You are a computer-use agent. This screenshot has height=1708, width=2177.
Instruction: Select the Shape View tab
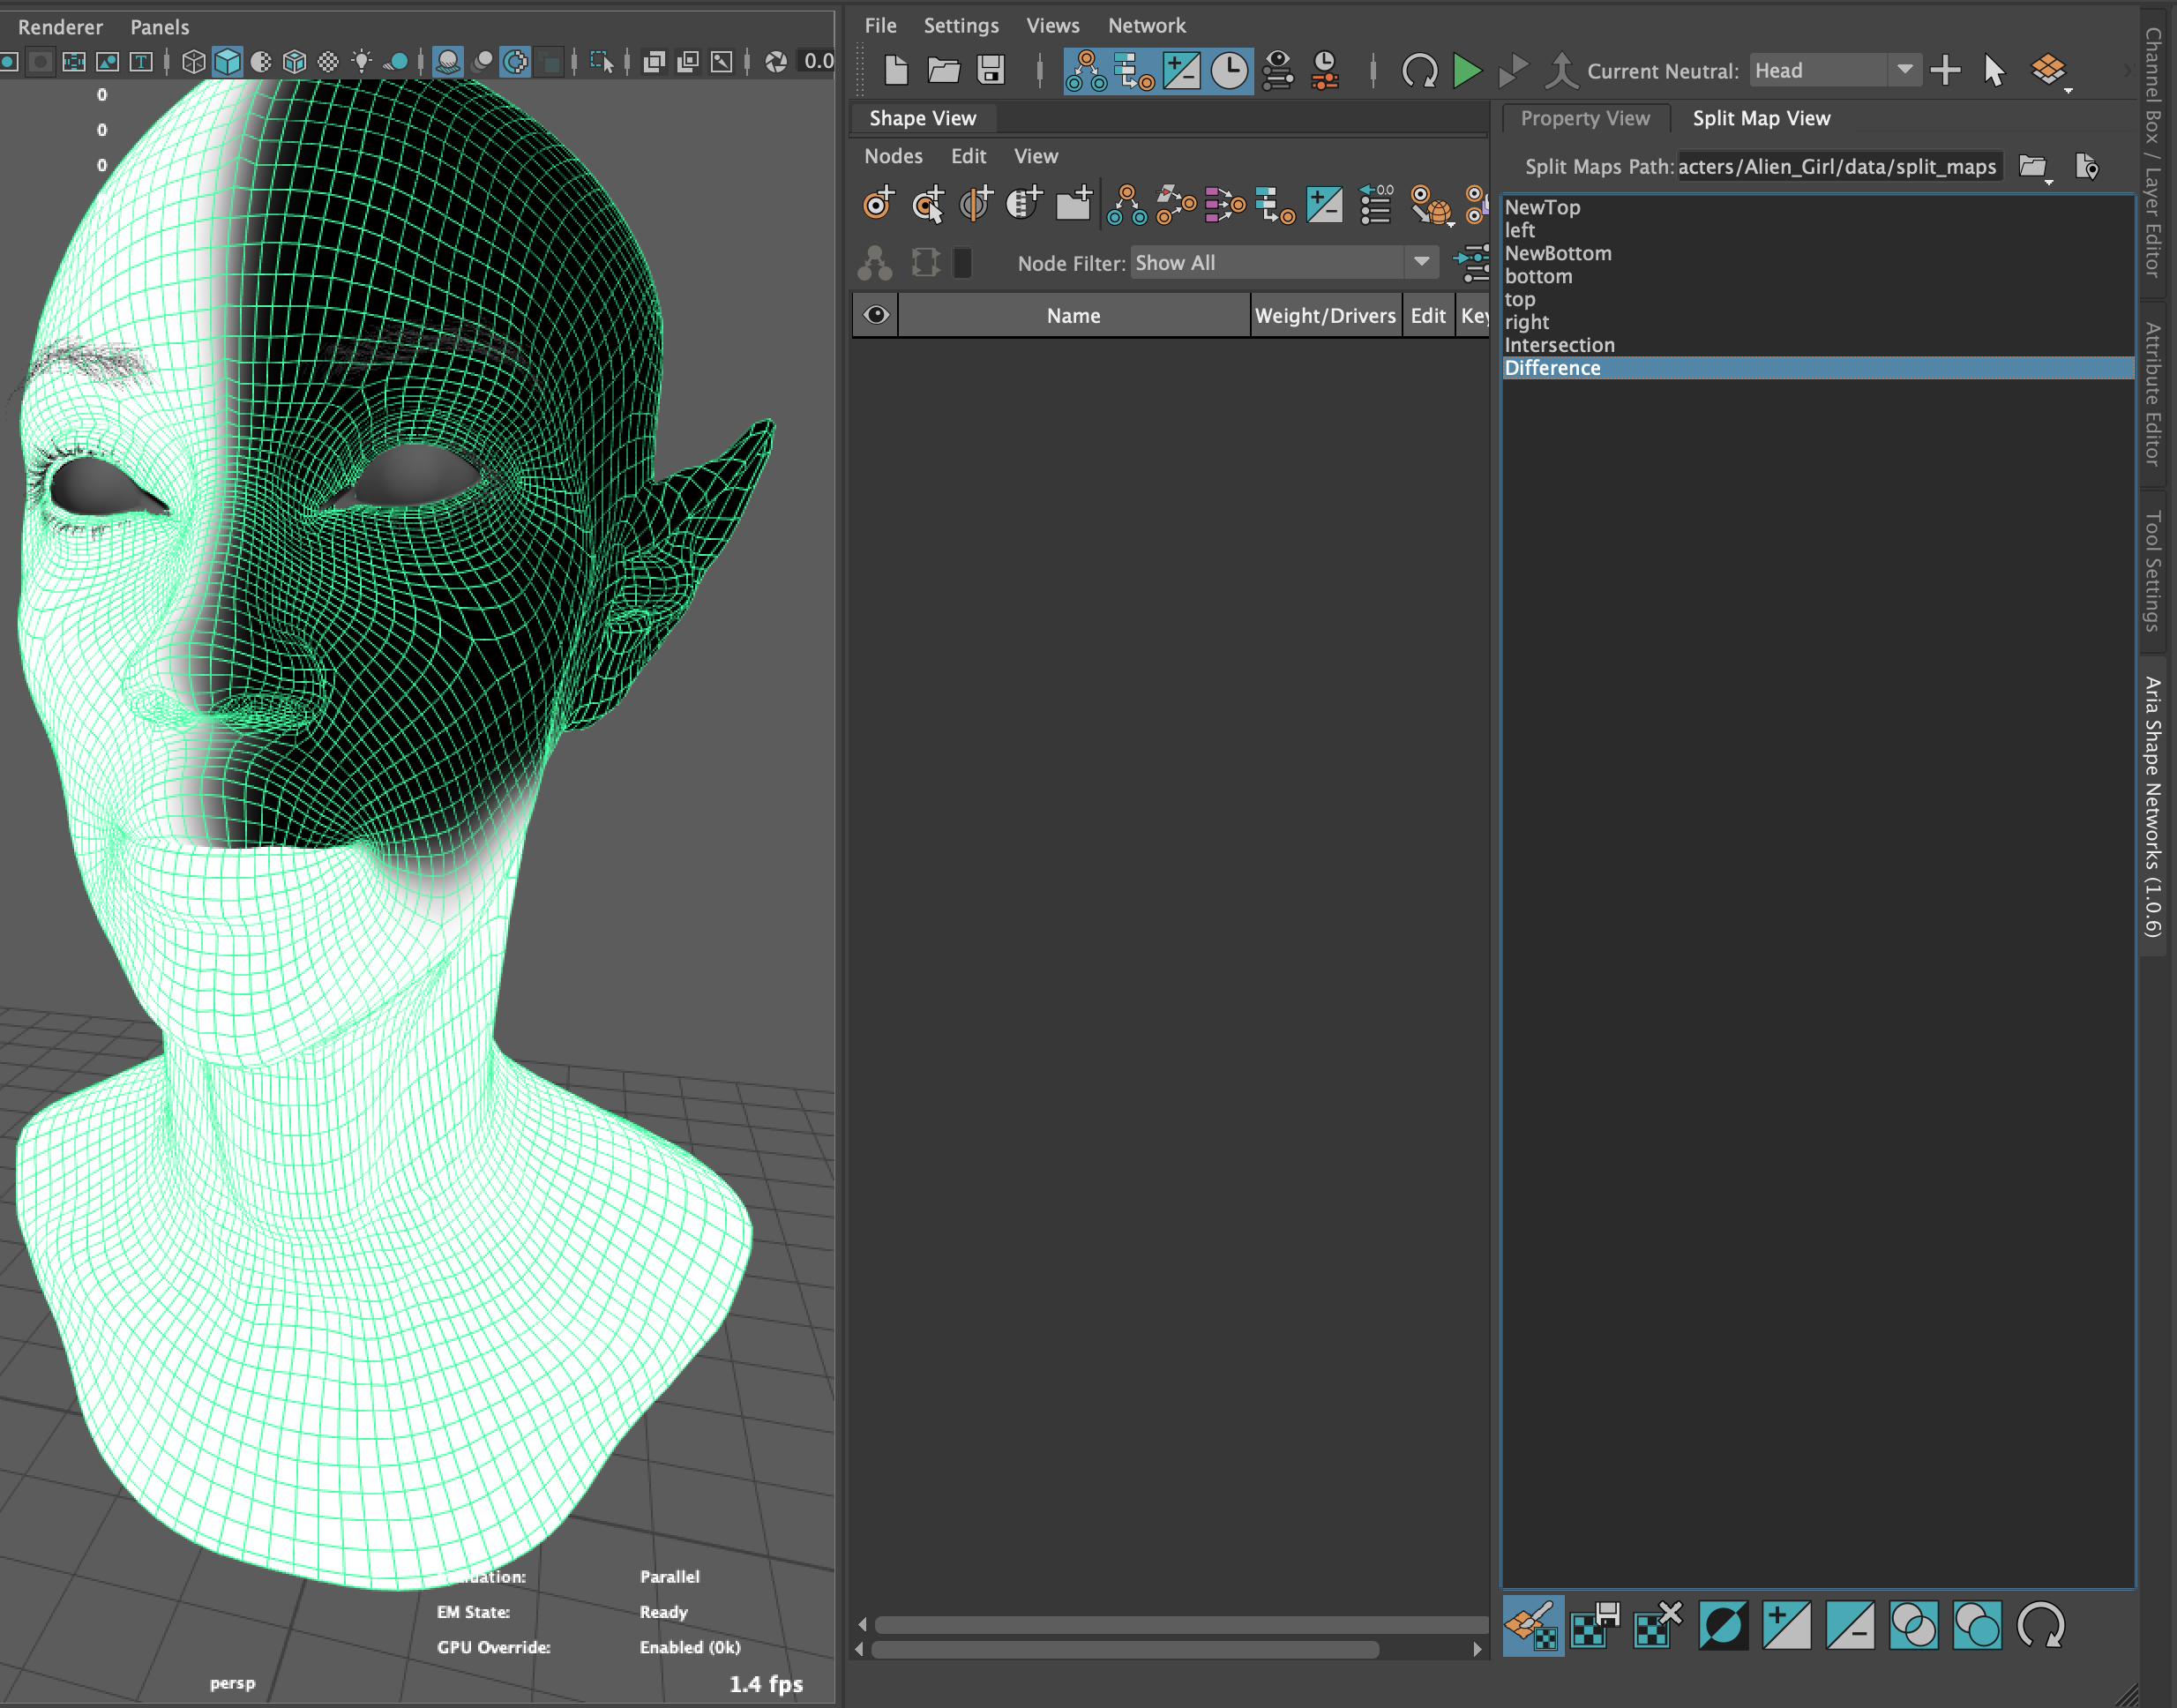tap(922, 118)
